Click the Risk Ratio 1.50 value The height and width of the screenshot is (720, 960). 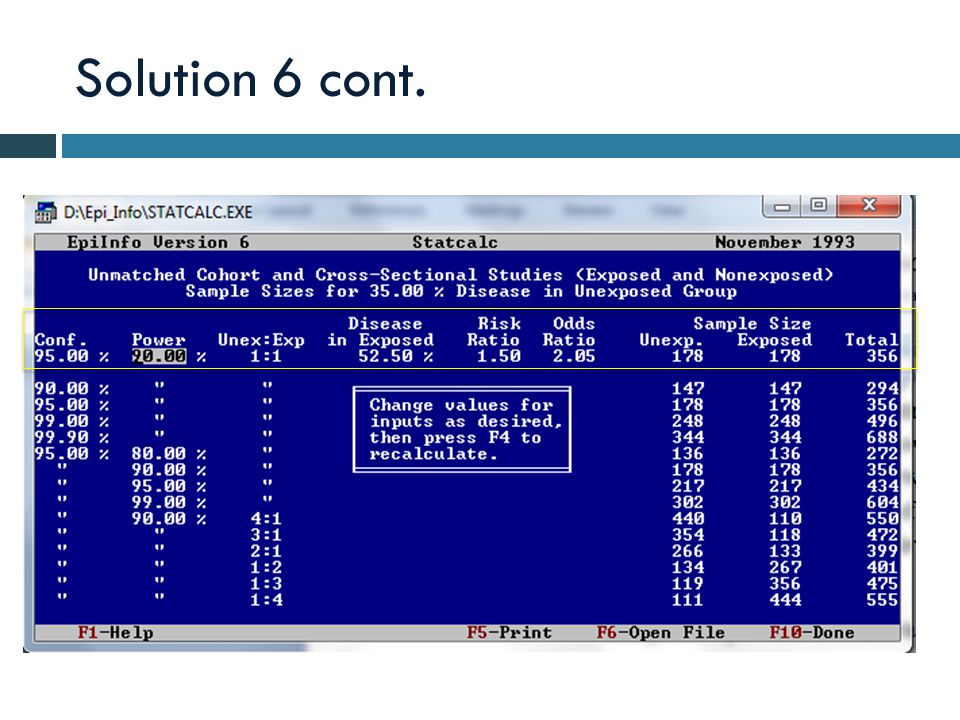point(499,356)
